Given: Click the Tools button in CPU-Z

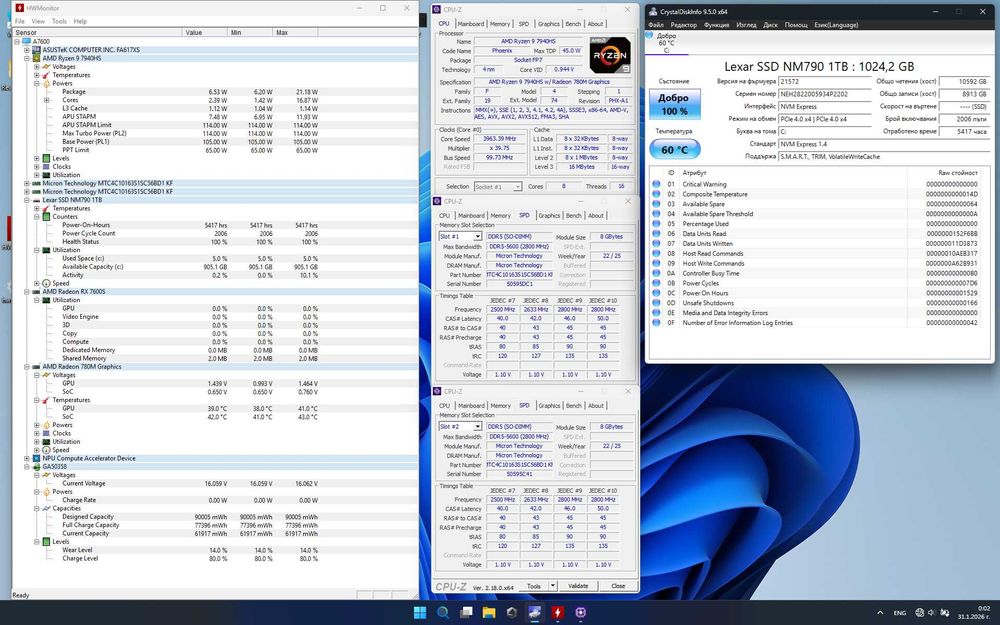Looking at the screenshot, I should click(534, 585).
